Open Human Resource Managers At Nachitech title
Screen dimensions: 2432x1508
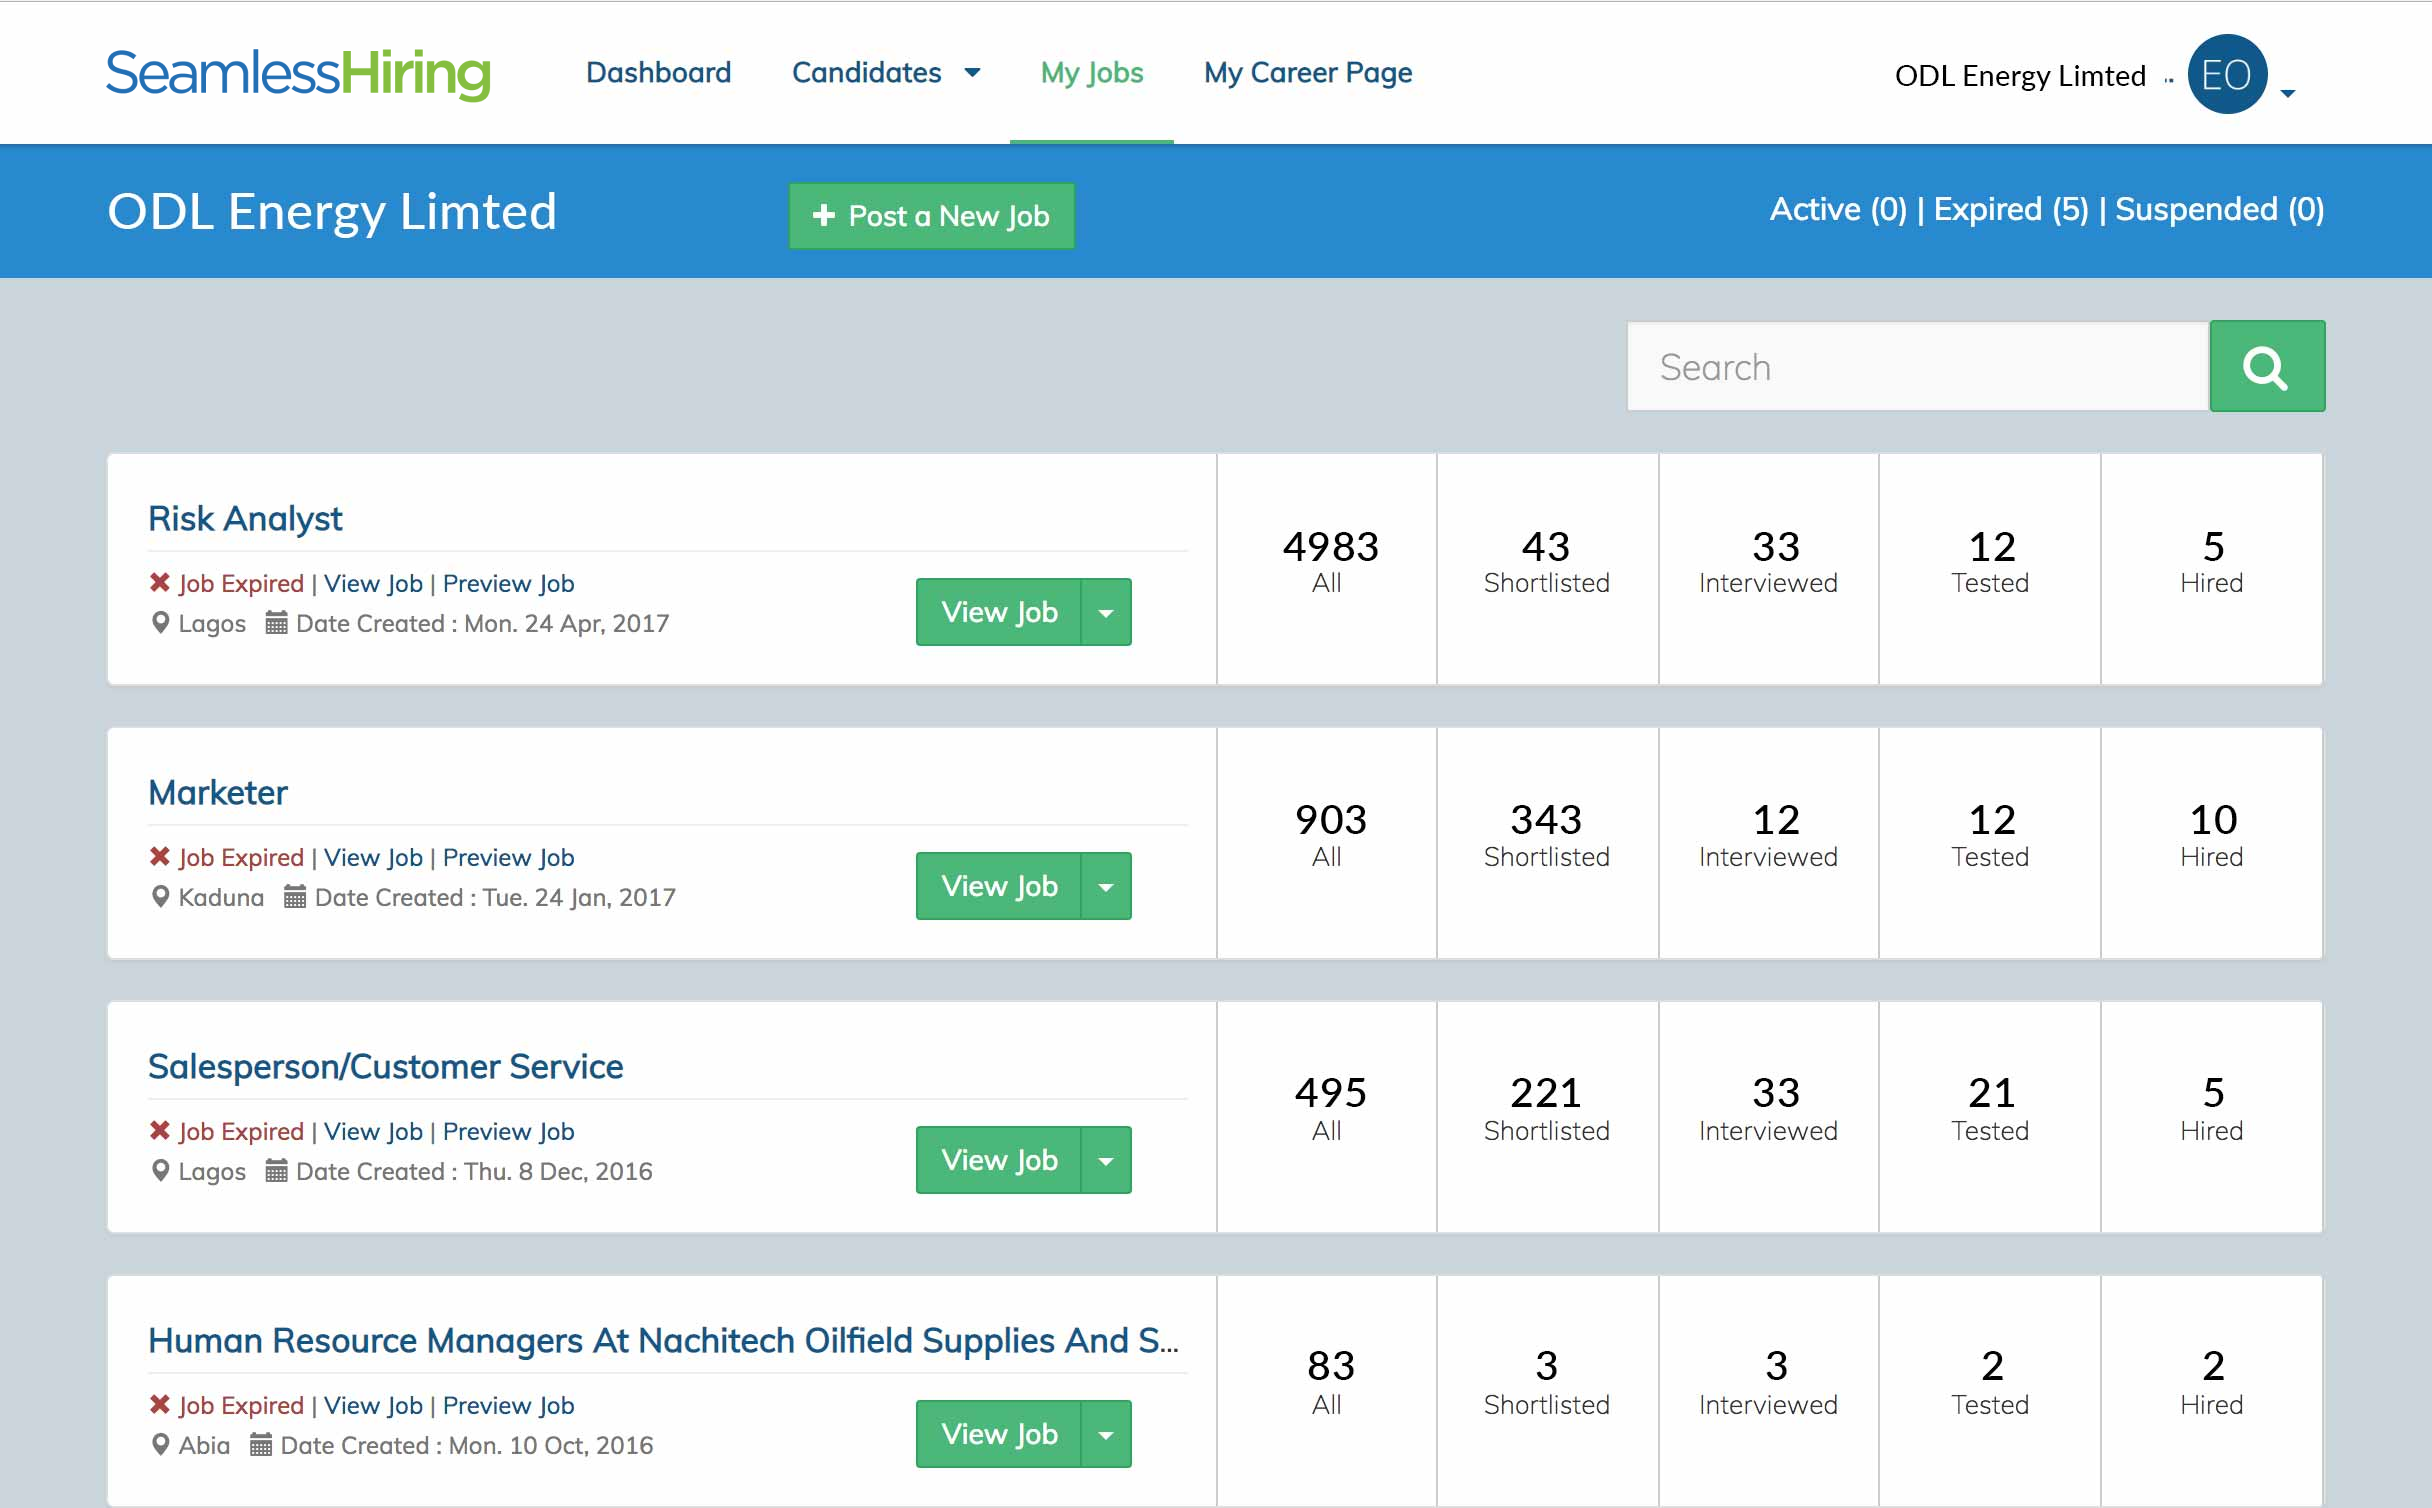pos(664,1341)
